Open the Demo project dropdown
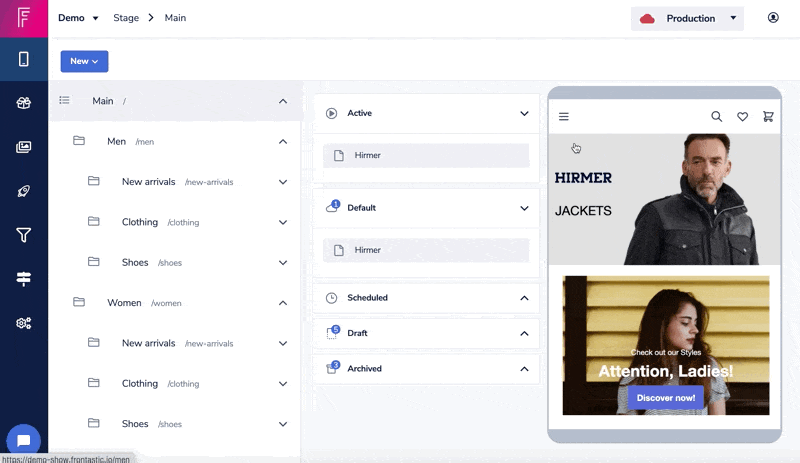Screen dimensions: 800x463 [78, 18]
